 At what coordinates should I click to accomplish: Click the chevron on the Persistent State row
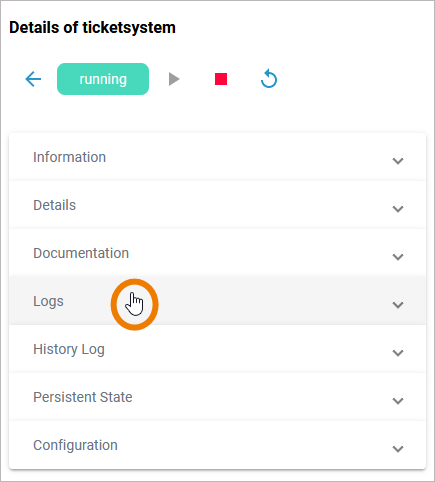coord(398,401)
